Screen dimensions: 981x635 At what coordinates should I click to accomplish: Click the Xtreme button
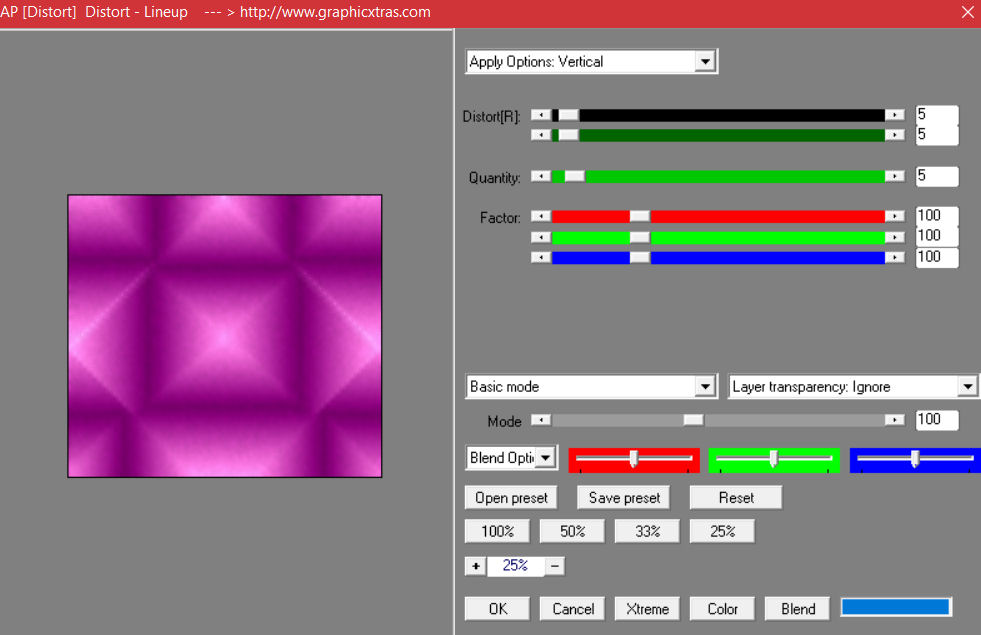click(x=648, y=609)
